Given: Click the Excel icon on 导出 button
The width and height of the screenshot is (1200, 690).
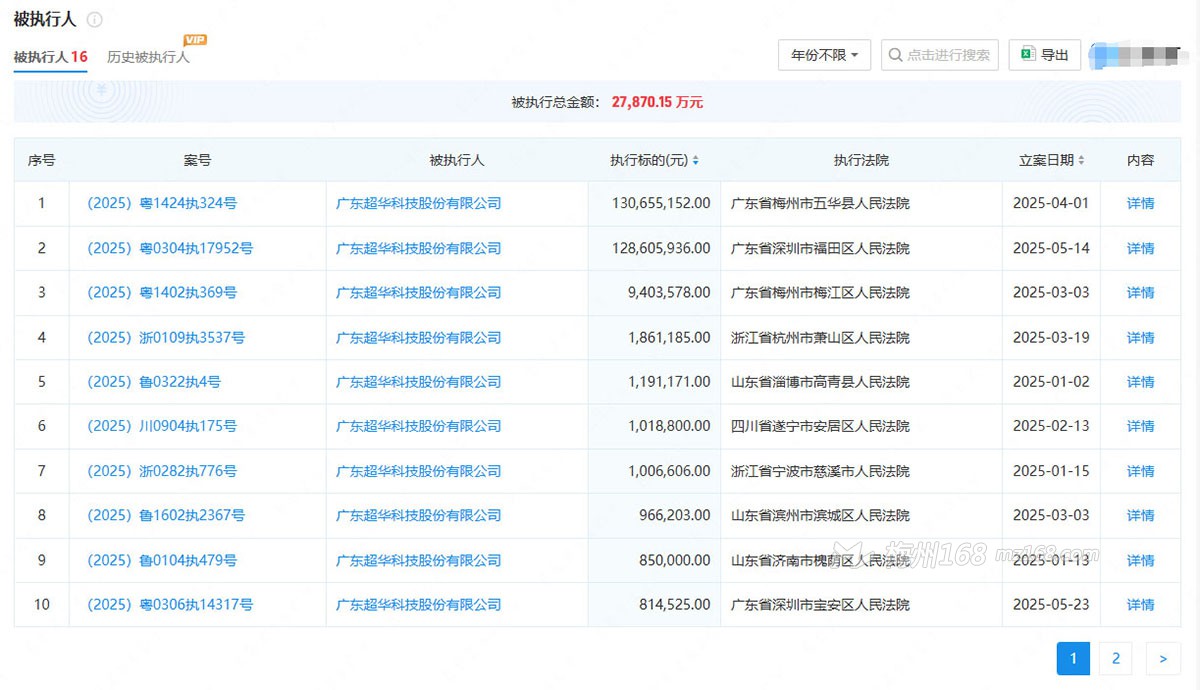Looking at the screenshot, I should (1027, 55).
